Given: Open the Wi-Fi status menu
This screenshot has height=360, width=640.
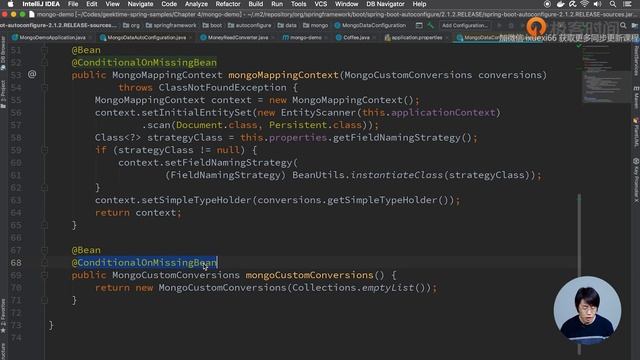Looking at the screenshot, I should point(584,4).
